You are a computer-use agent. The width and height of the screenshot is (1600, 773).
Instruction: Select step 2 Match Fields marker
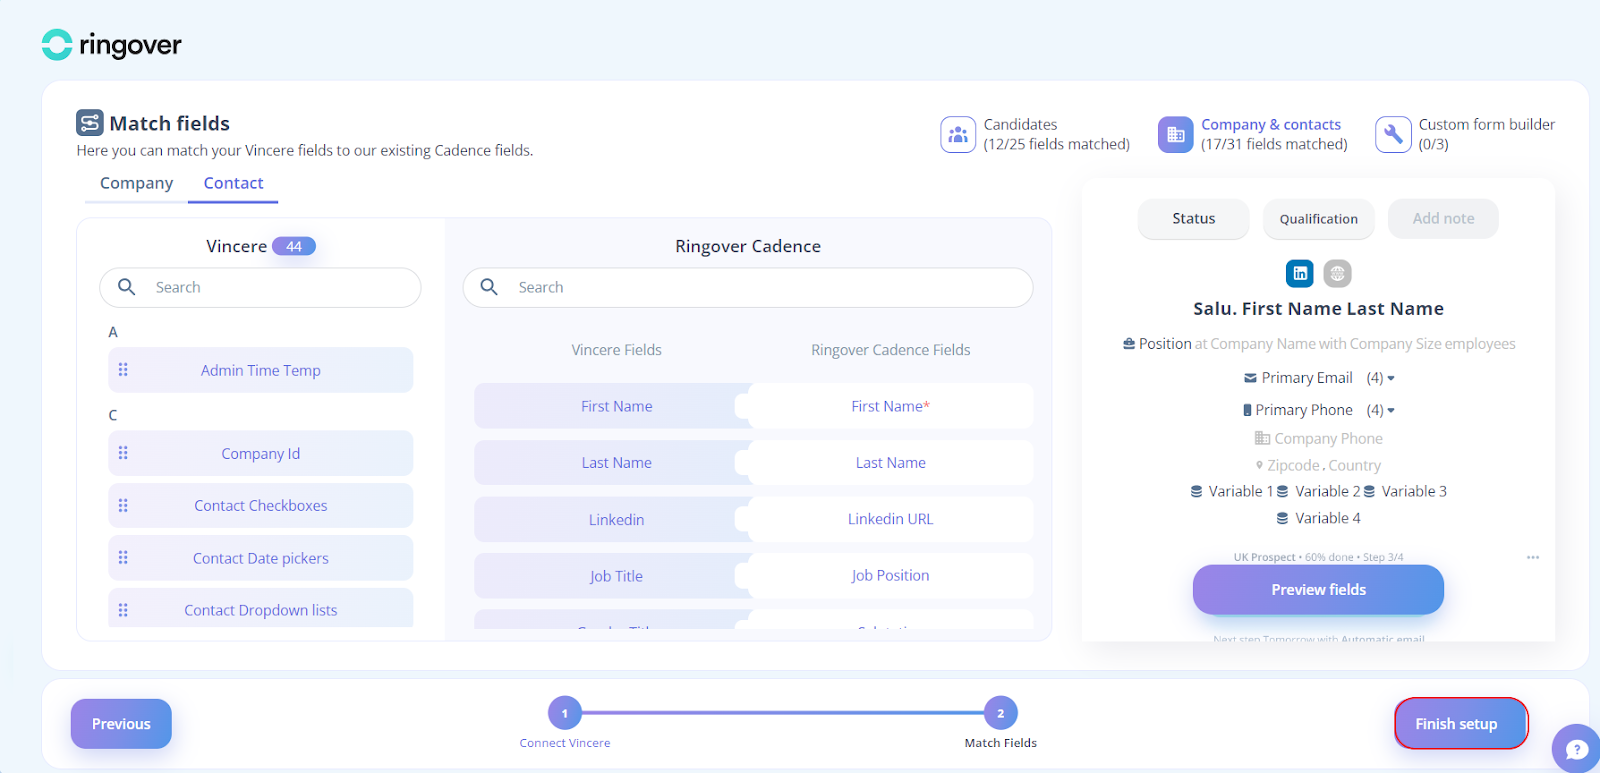click(1001, 713)
